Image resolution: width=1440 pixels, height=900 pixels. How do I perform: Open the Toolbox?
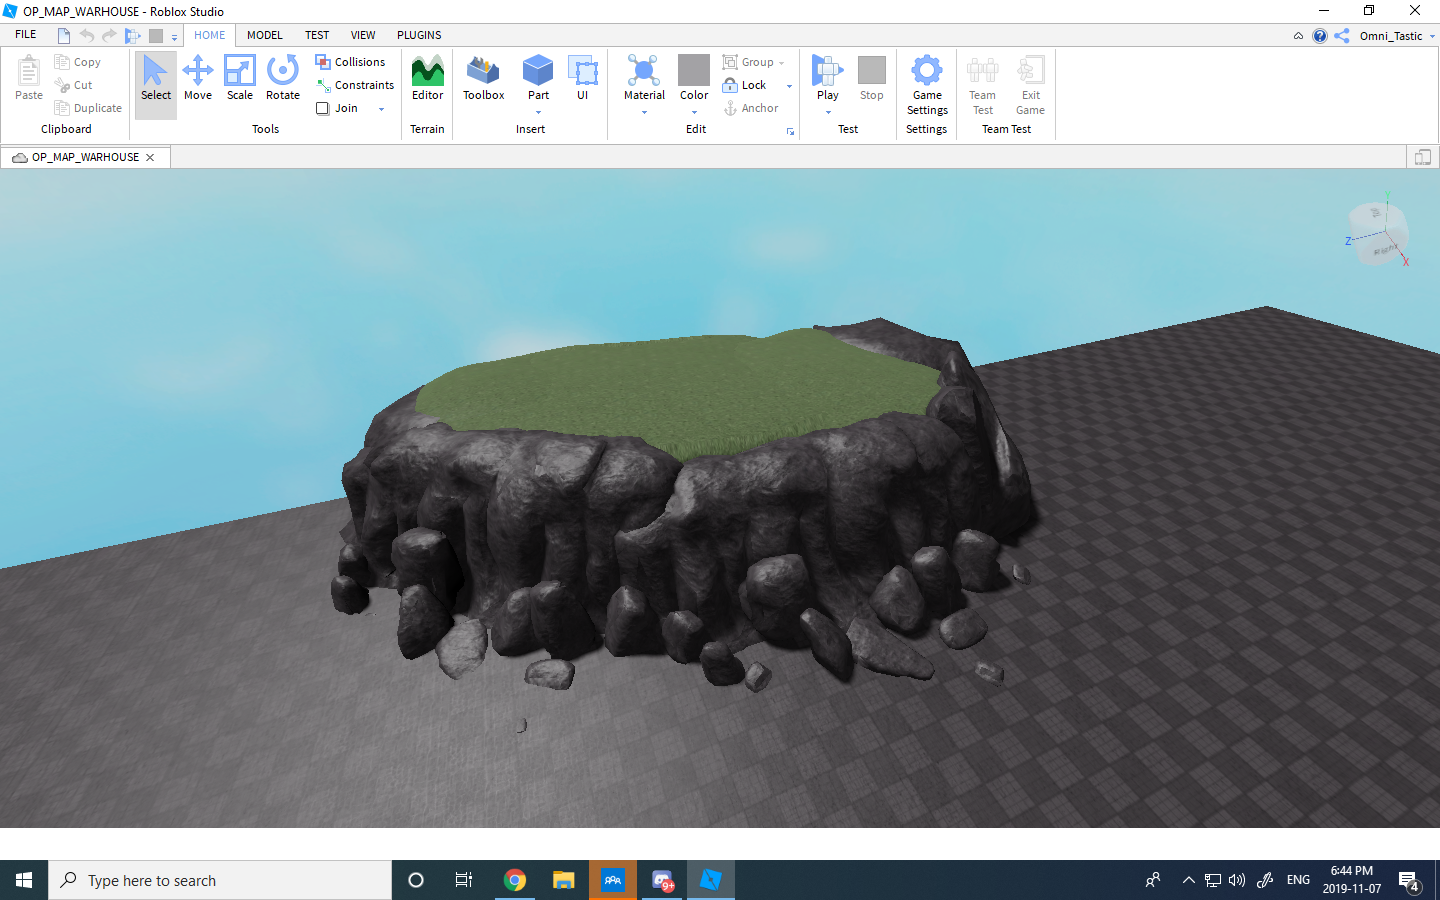click(x=483, y=80)
